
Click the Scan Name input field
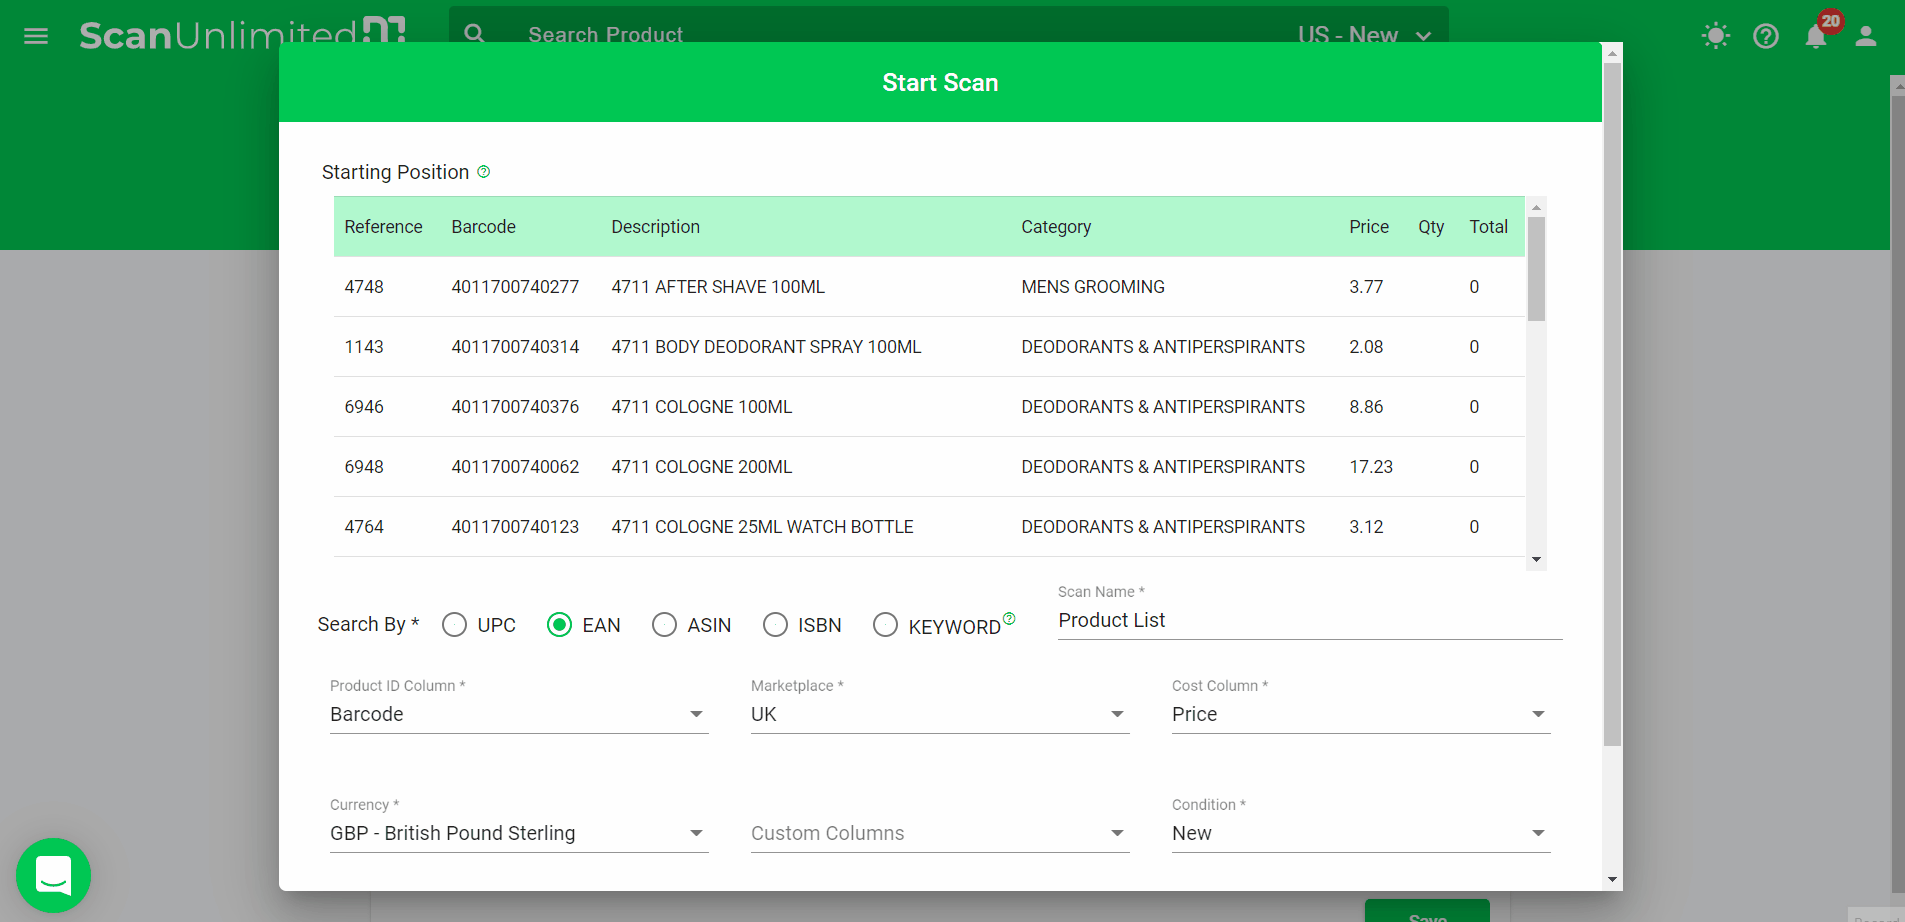(1308, 621)
